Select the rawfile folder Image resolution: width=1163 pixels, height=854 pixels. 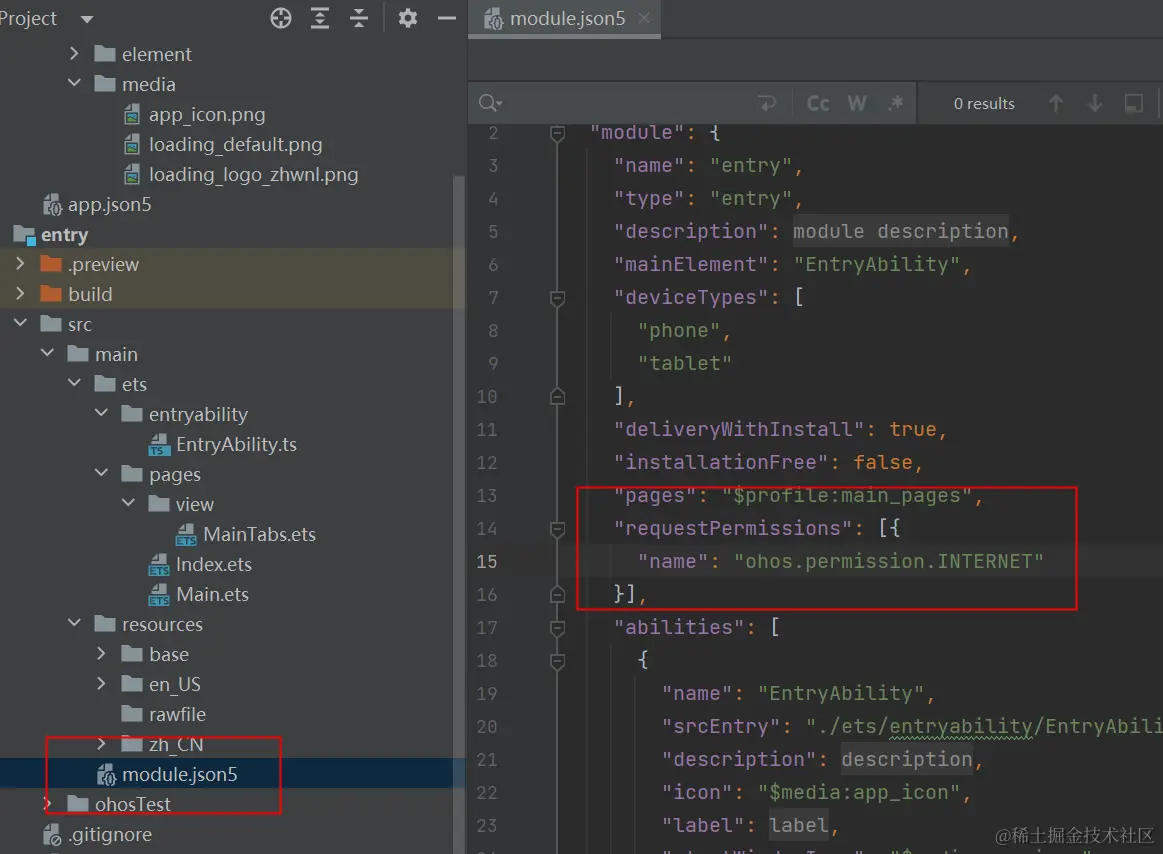click(x=177, y=714)
